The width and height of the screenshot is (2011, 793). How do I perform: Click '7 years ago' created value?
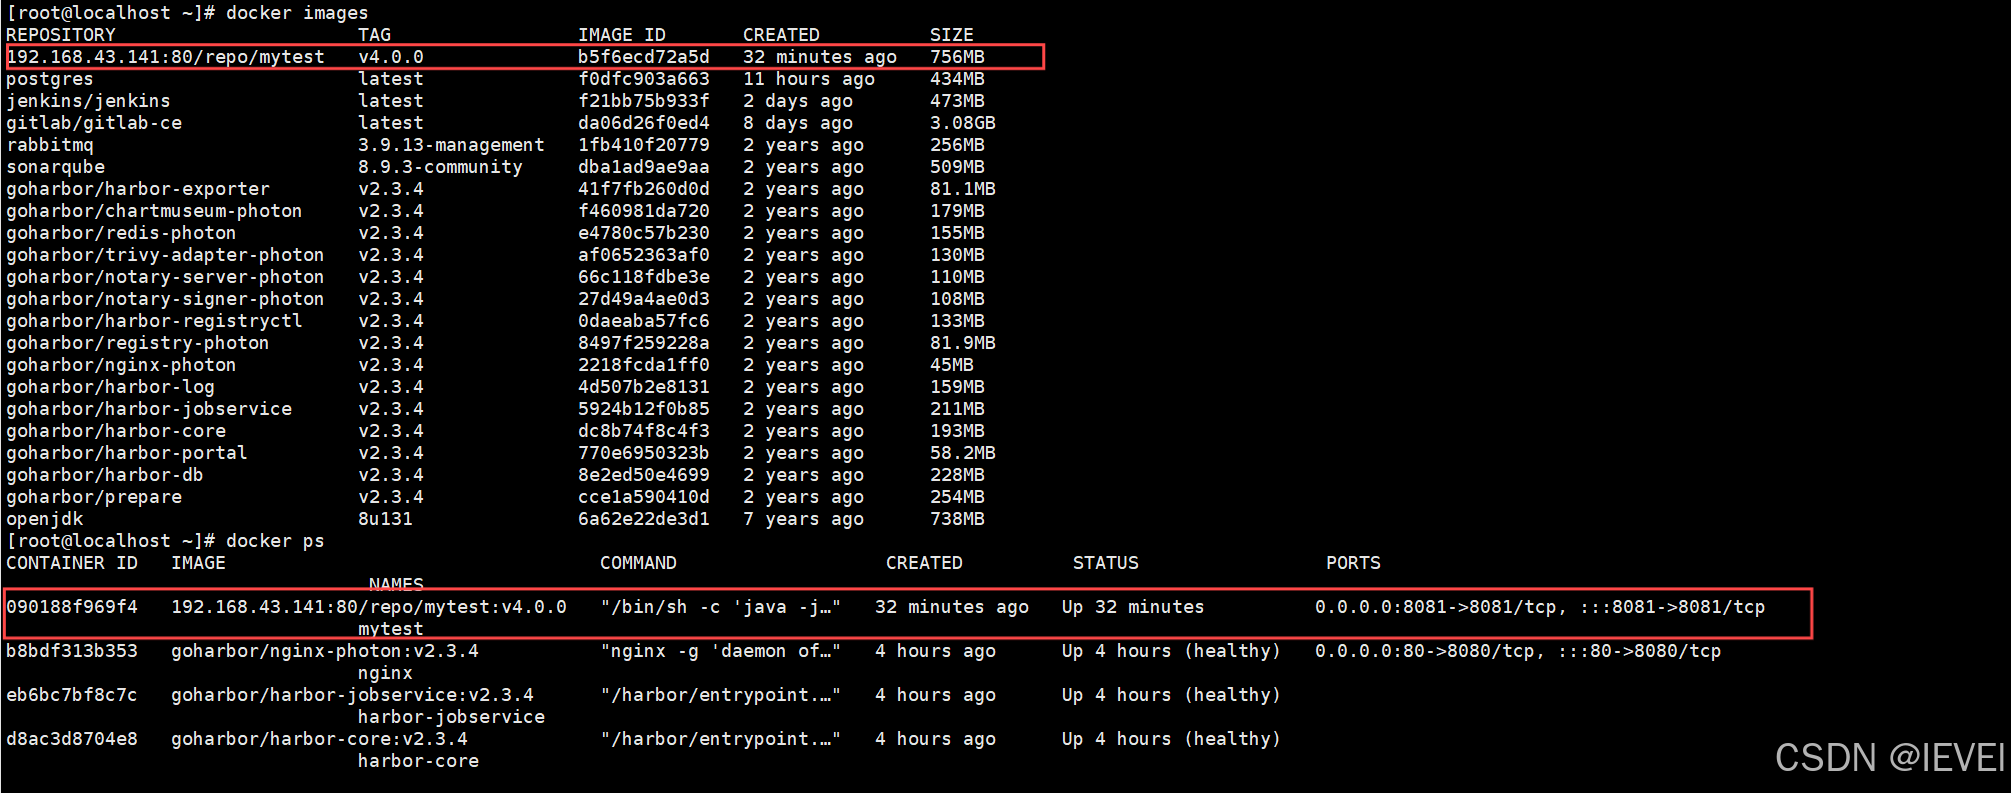pyautogui.click(x=803, y=519)
